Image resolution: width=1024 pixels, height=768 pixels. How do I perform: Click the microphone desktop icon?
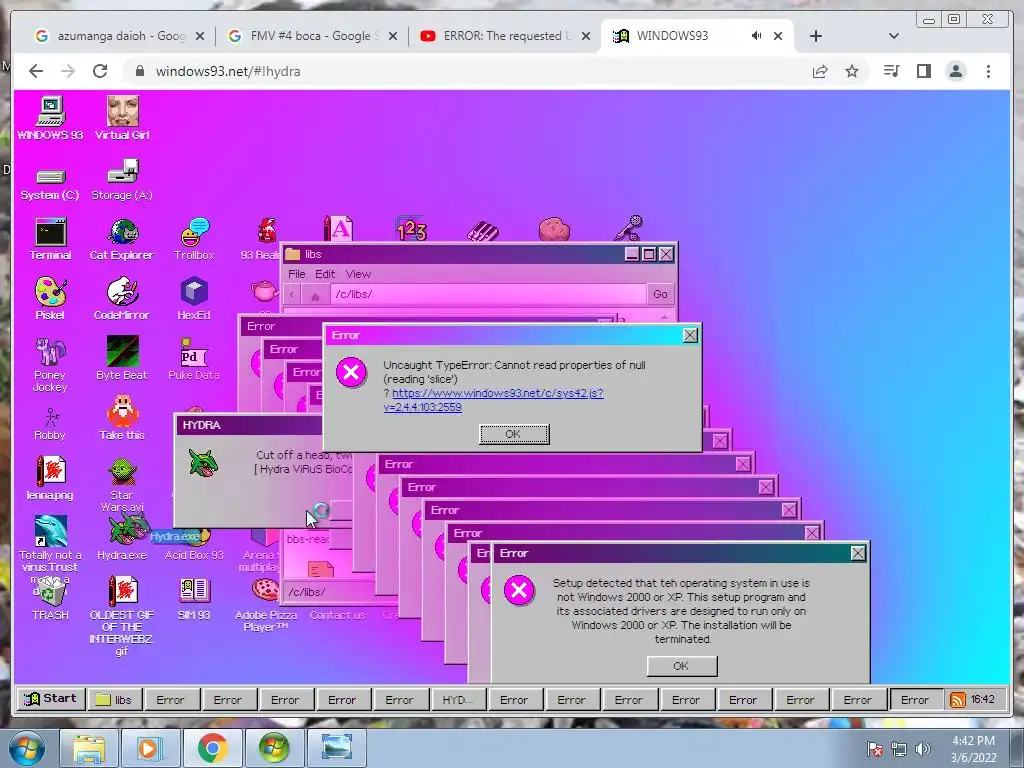pyautogui.click(x=629, y=228)
